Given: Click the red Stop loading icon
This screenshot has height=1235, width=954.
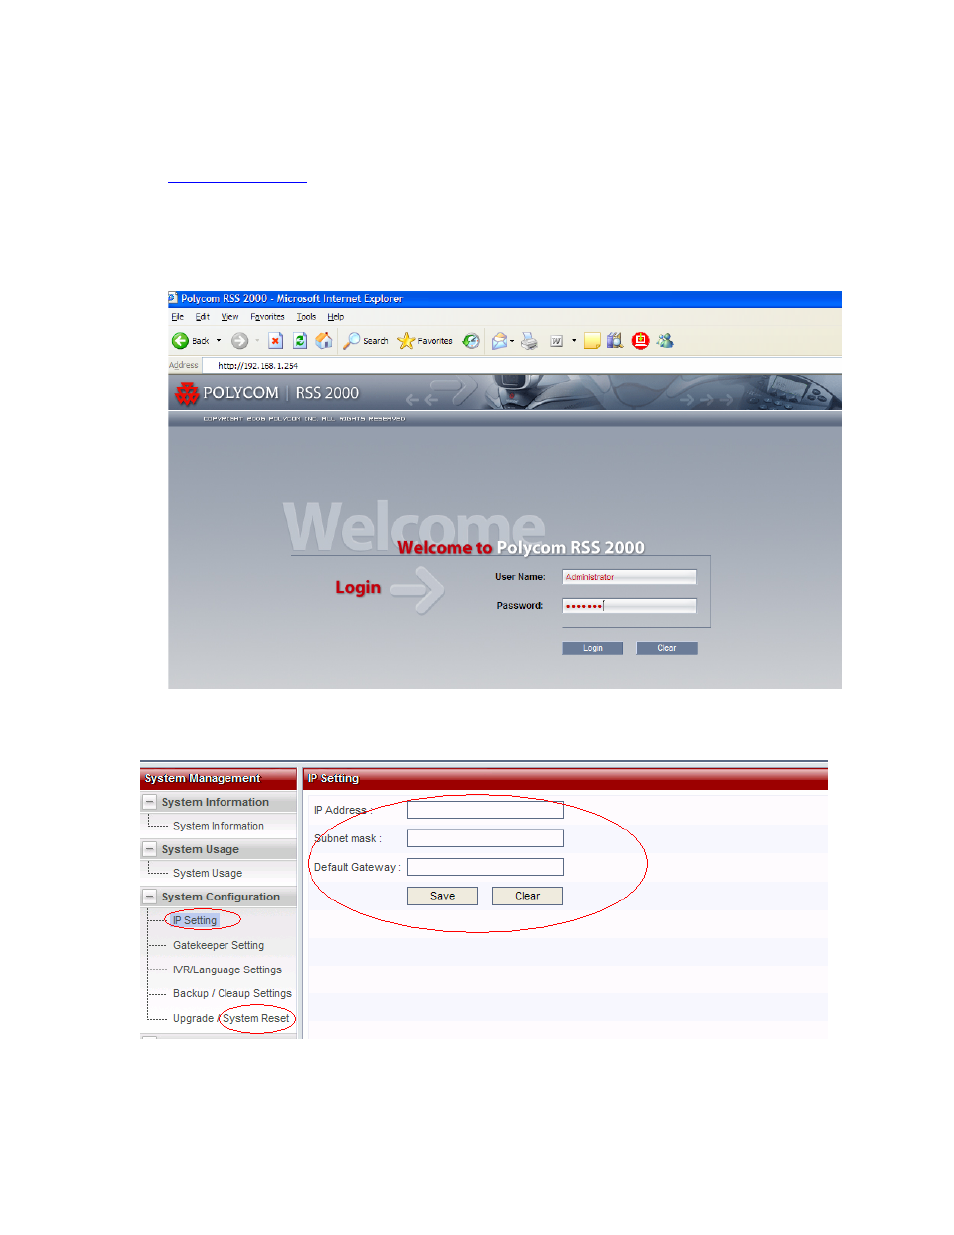Looking at the screenshot, I should click(275, 341).
